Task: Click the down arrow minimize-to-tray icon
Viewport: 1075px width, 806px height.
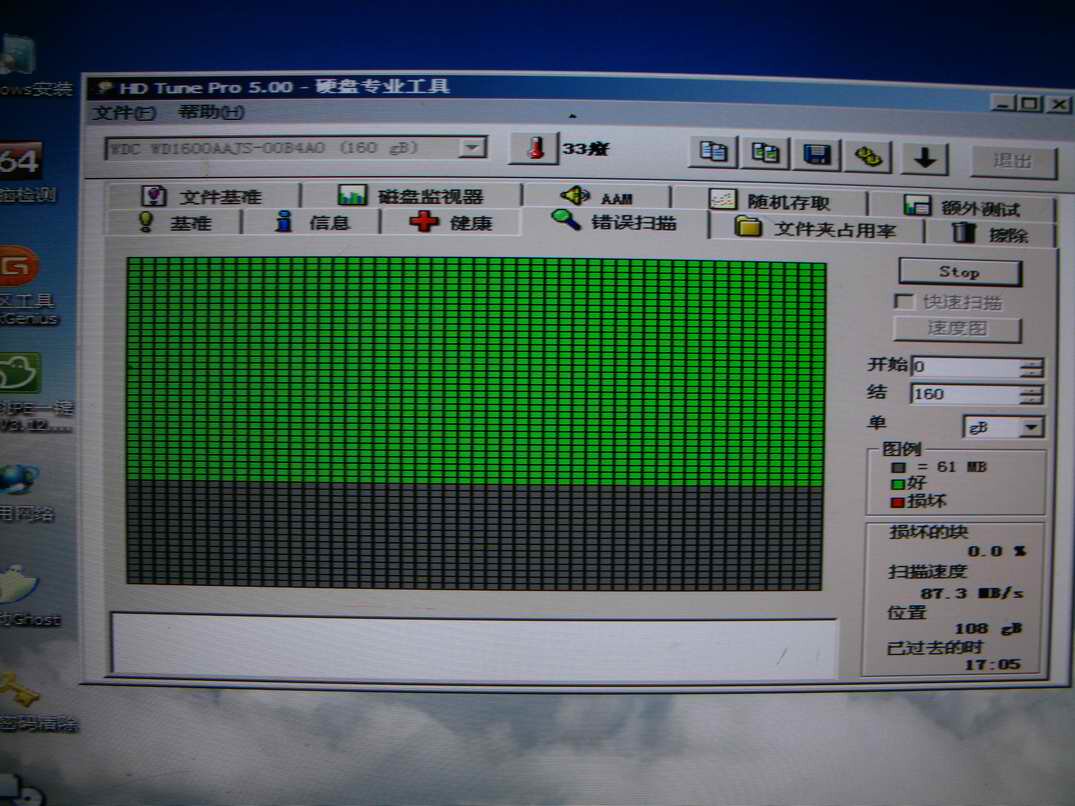Action: (x=925, y=158)
